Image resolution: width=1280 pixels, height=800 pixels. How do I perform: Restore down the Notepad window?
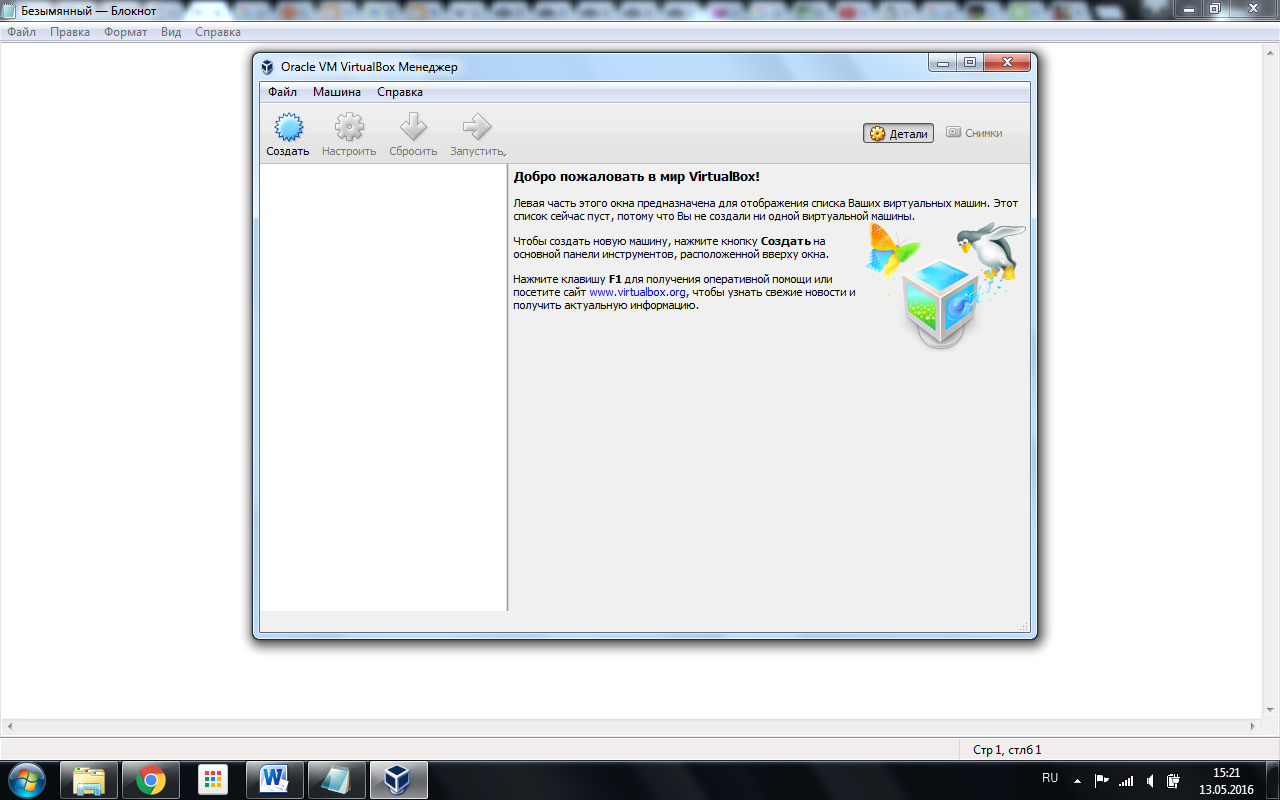coord(1215,9)
